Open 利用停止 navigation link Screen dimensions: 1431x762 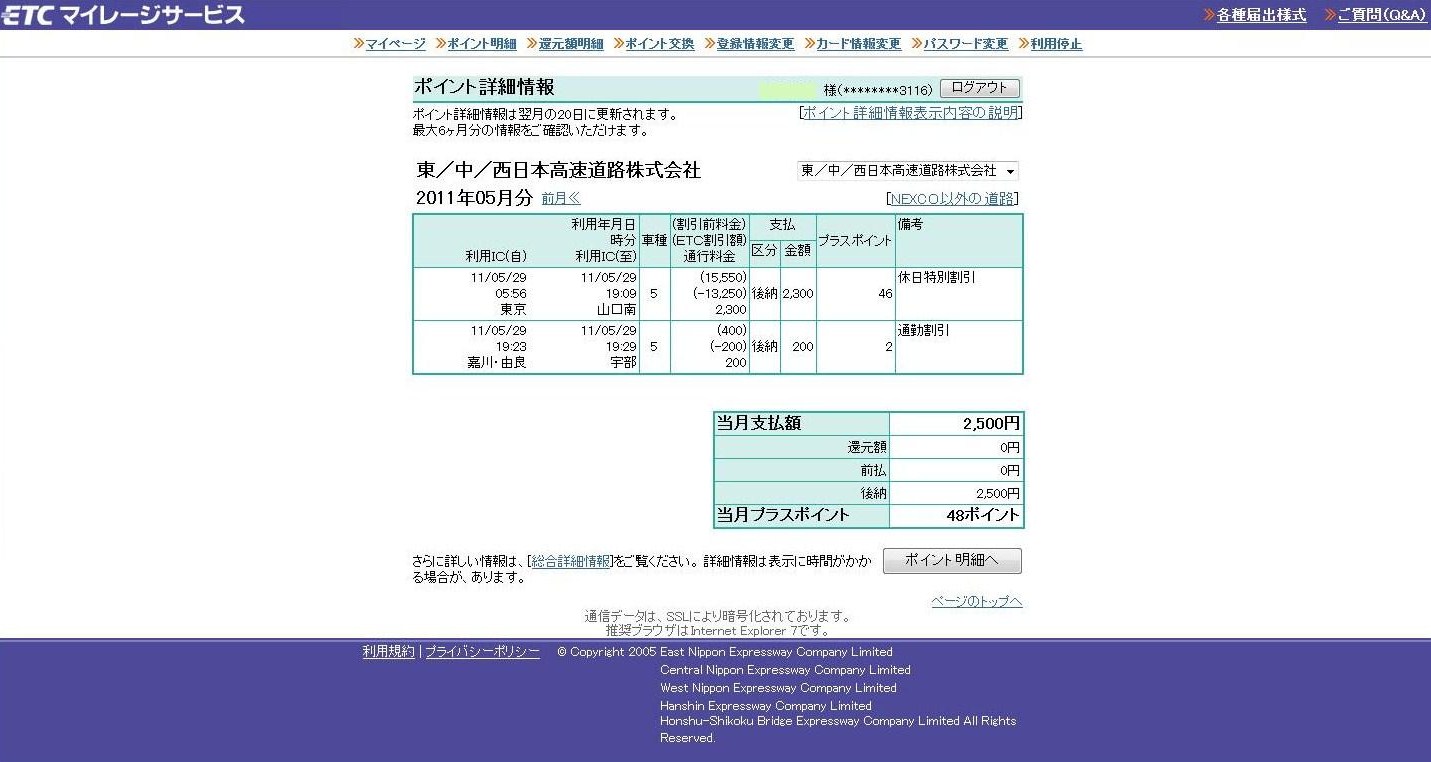(x=1056, y=44)
